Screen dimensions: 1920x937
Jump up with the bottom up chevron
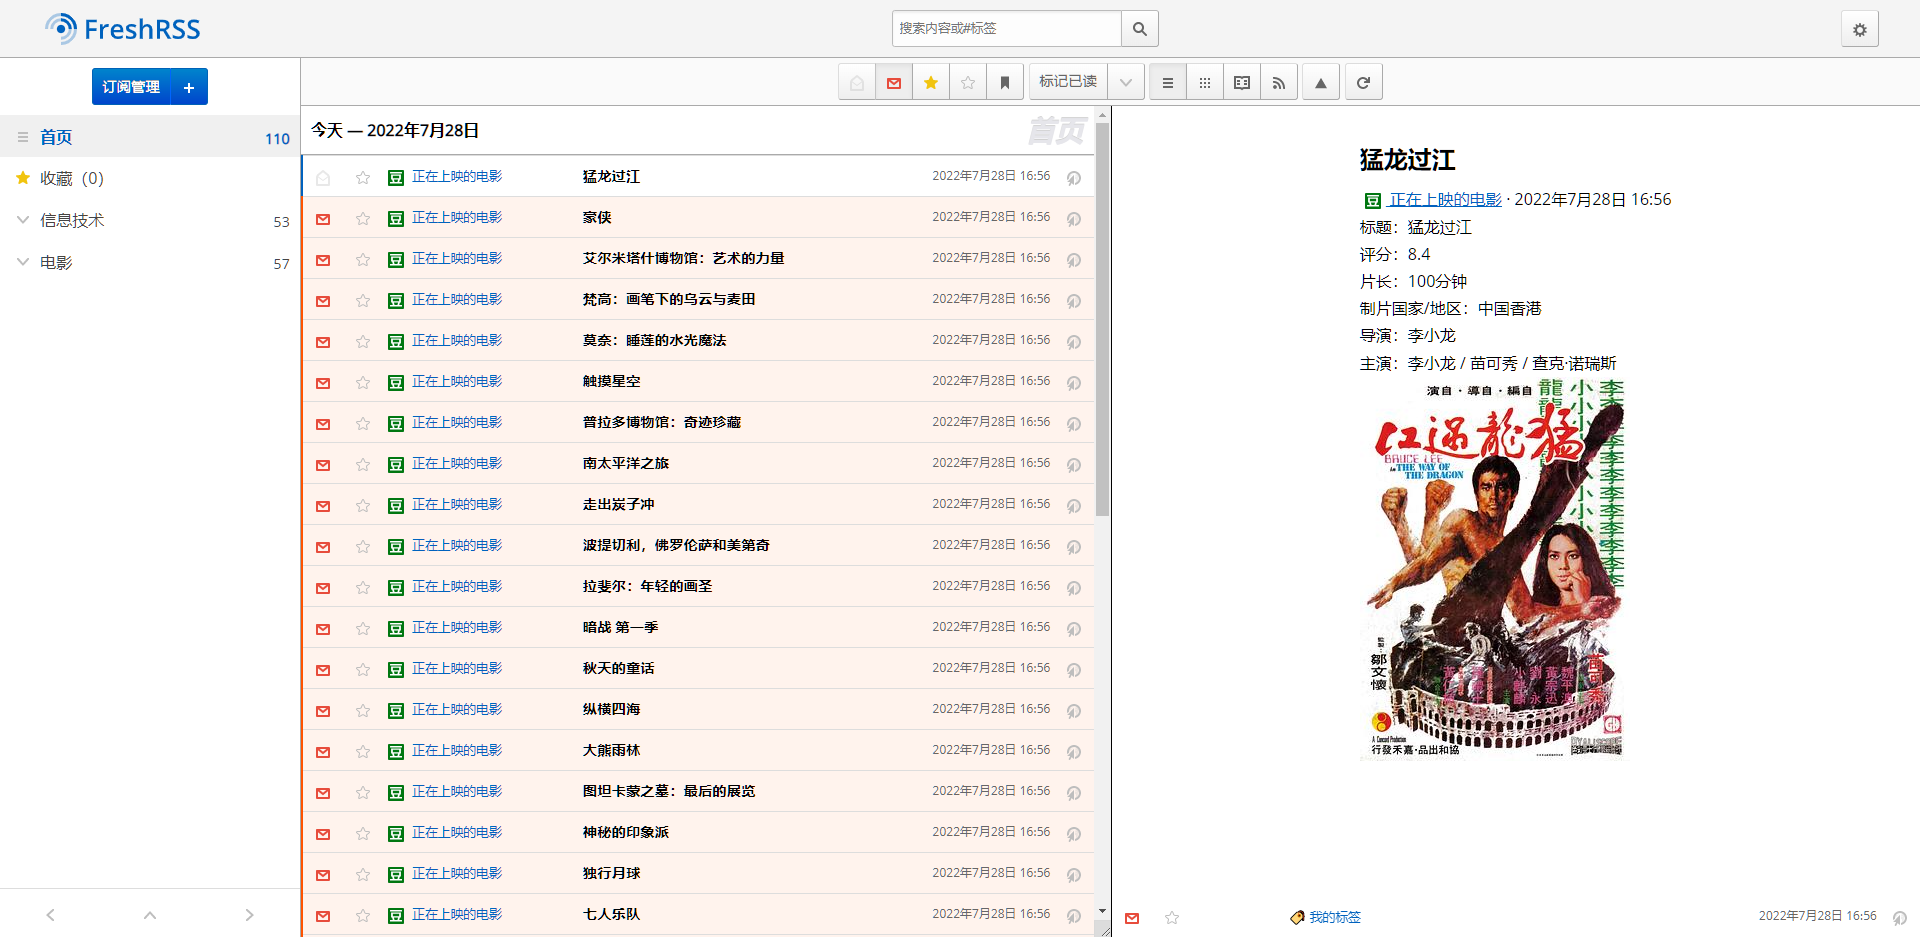(x=150, y=915)
